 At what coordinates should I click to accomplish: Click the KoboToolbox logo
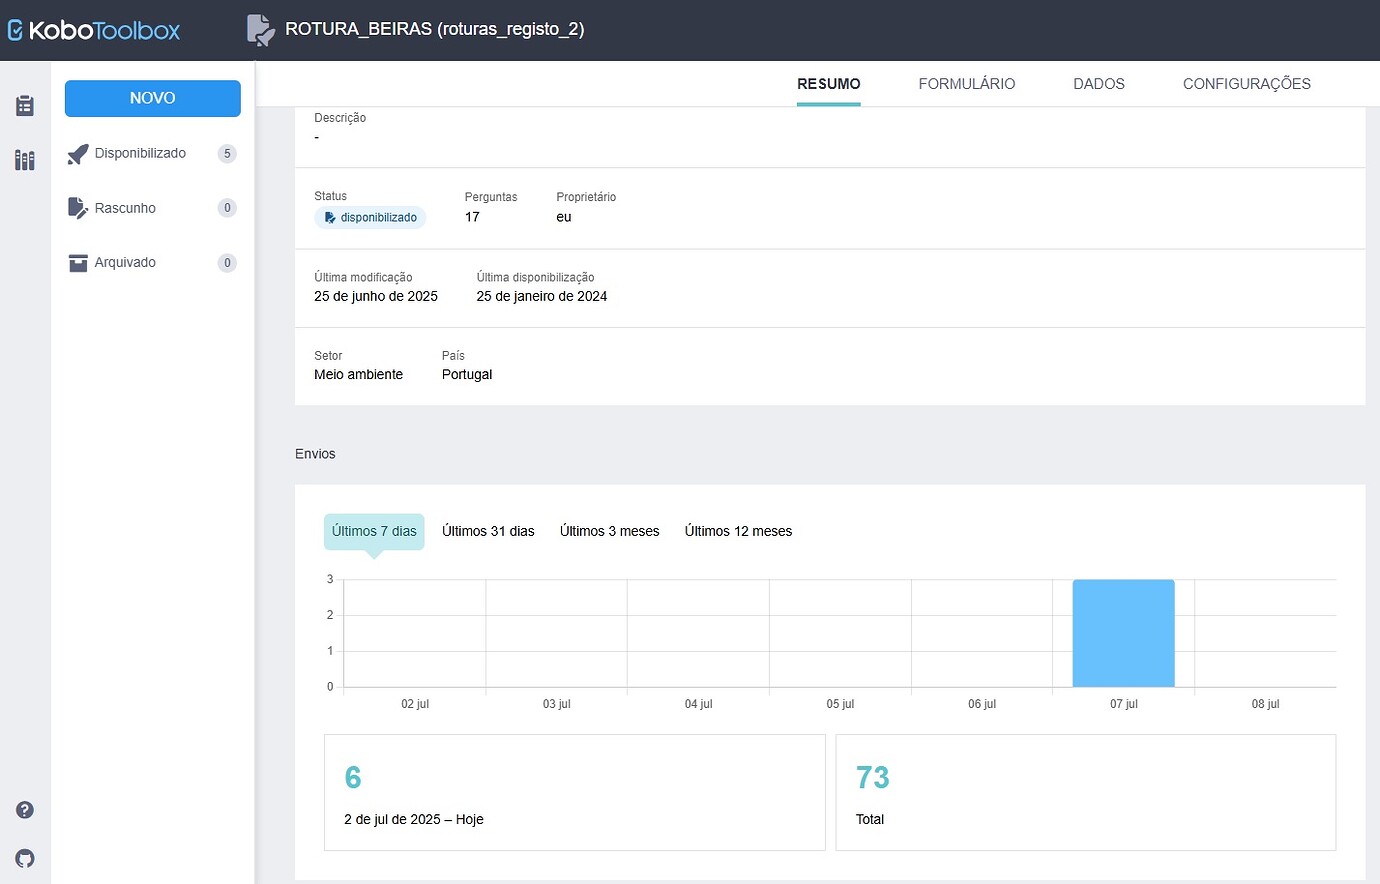94,29
